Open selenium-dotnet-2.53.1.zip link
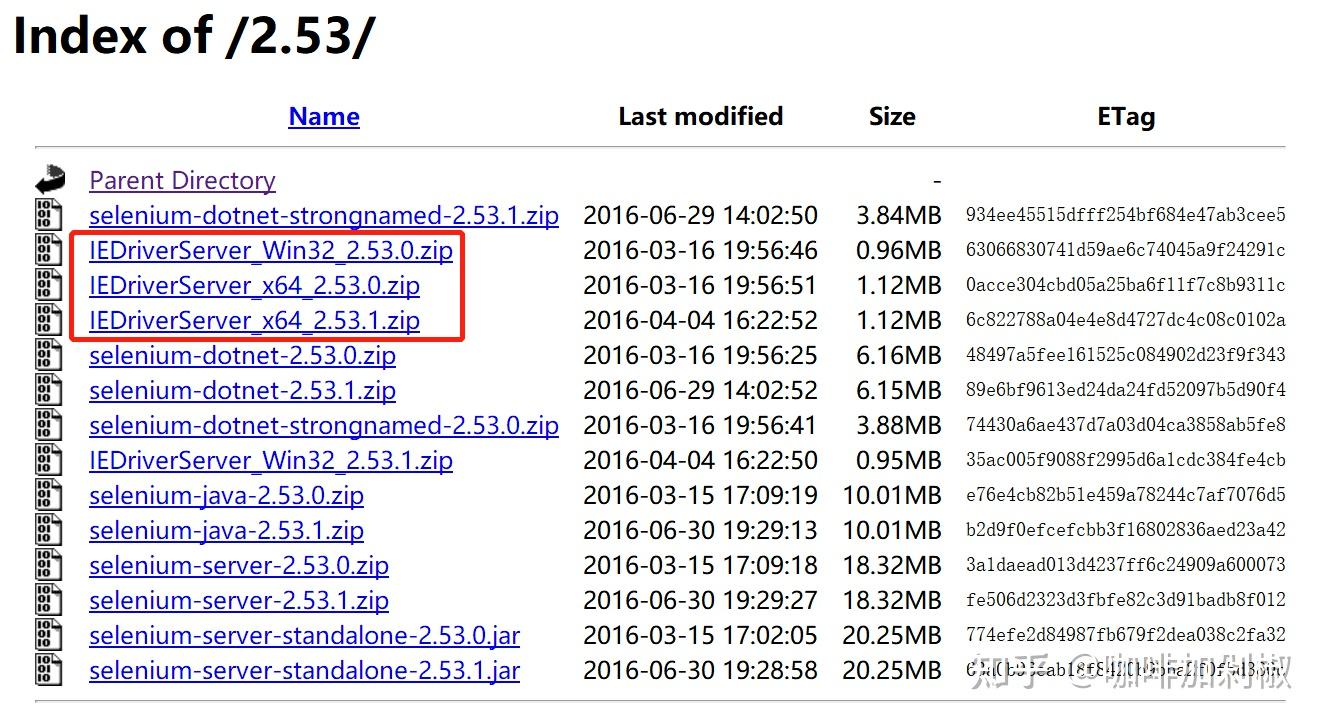This screenshot has width=1325, height=725. pos(242,390)
